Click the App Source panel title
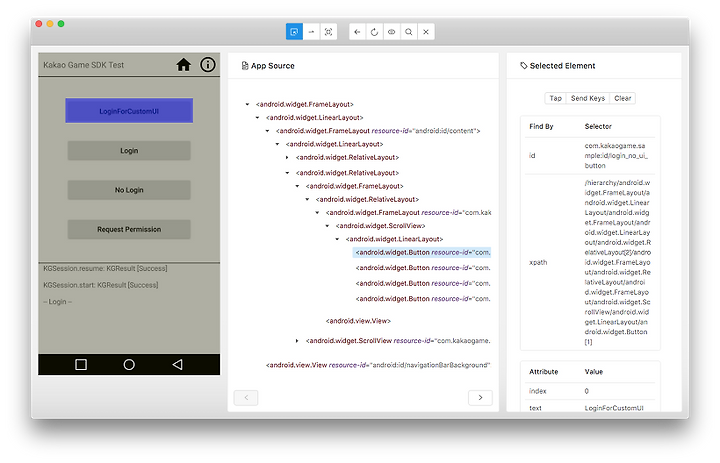 point(273,66)
